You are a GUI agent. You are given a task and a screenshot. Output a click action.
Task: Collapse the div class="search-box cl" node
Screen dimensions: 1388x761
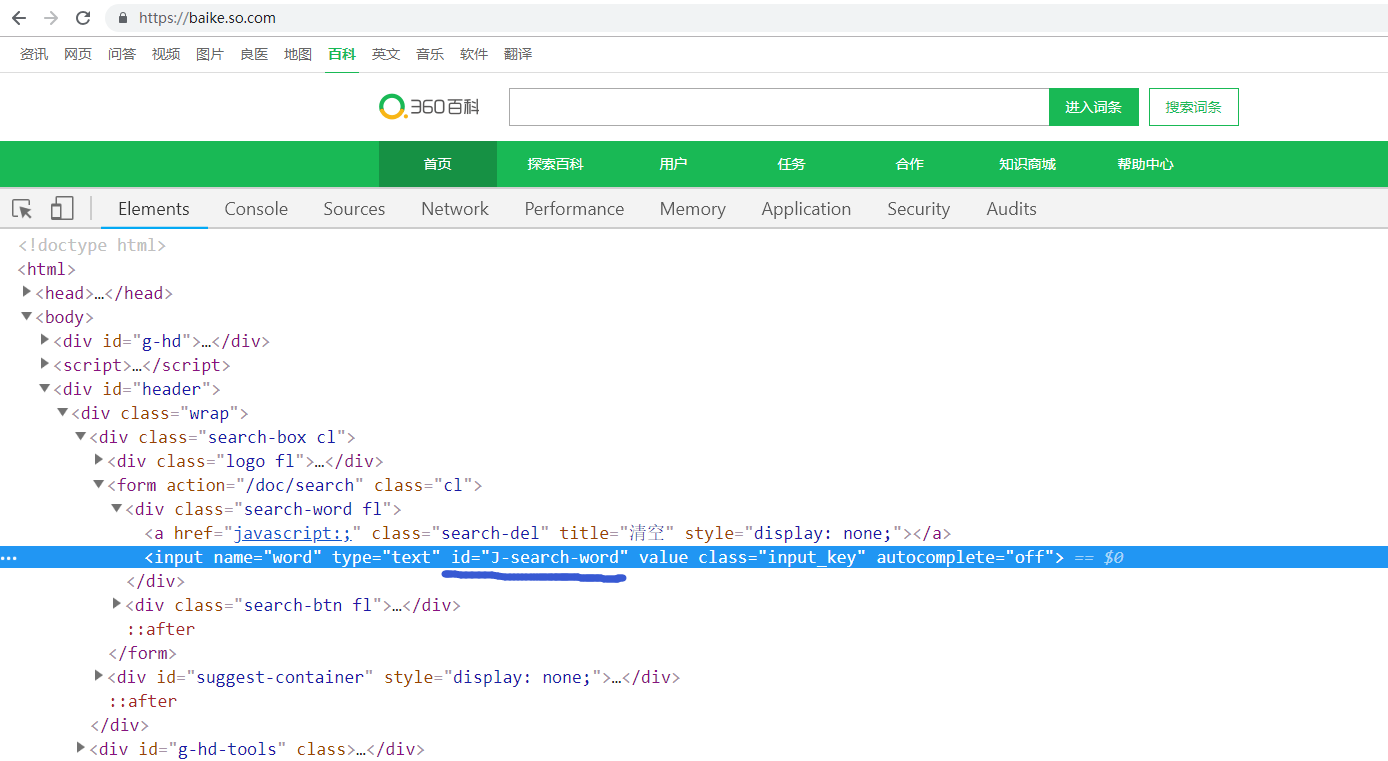pyautogui.click(x=81, y=436)
